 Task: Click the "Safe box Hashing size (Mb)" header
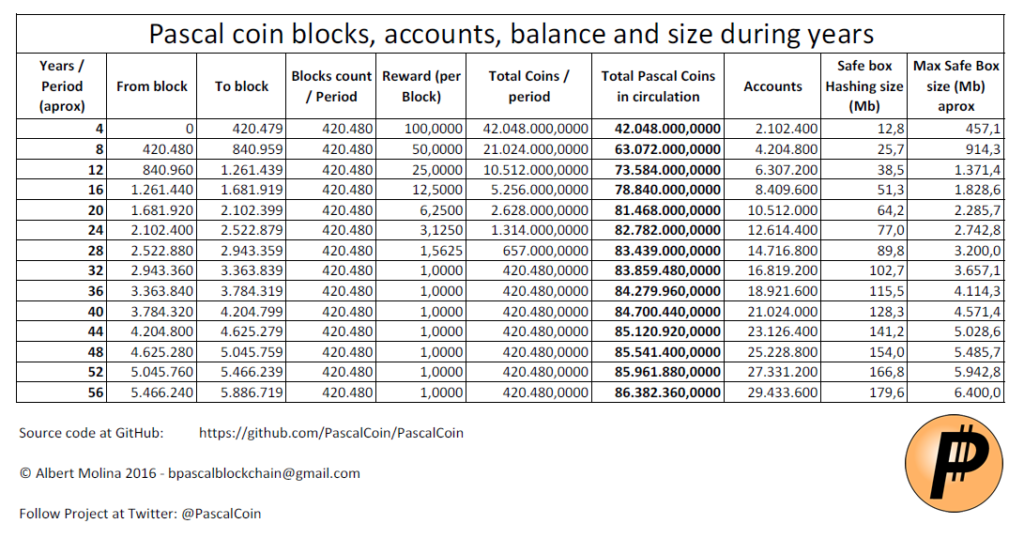(864, 86)
